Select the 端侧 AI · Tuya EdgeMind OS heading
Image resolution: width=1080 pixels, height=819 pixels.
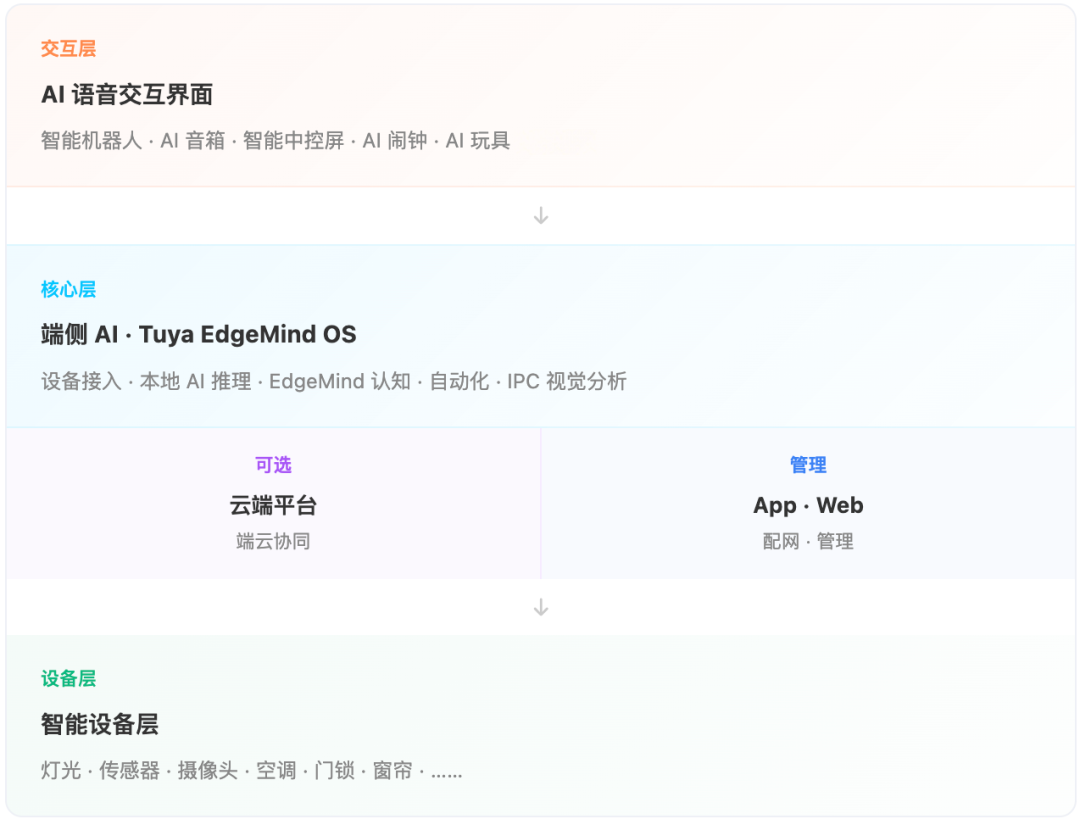coord(198,335)
